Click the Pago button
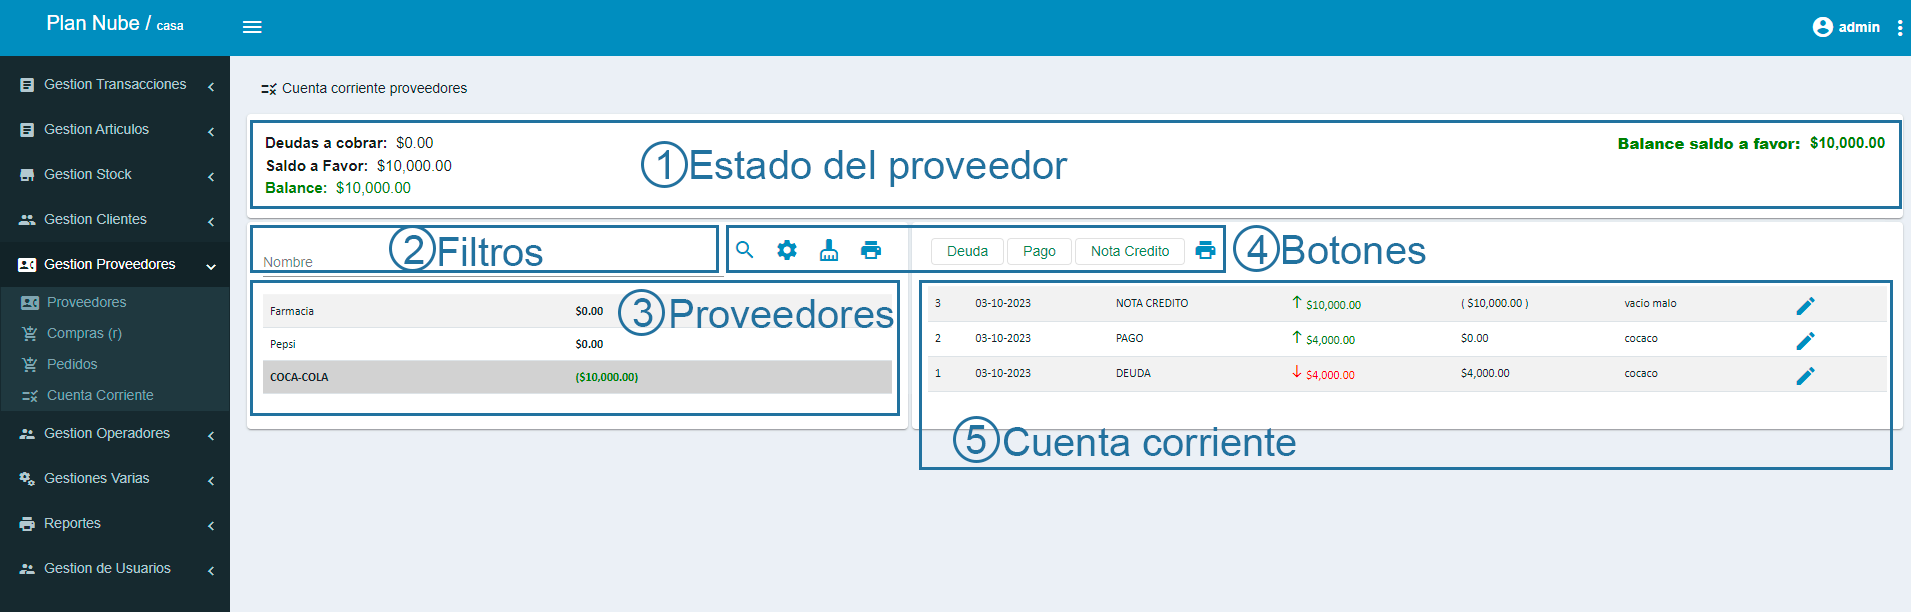 pyautogui.click(x=1039, y=251)
